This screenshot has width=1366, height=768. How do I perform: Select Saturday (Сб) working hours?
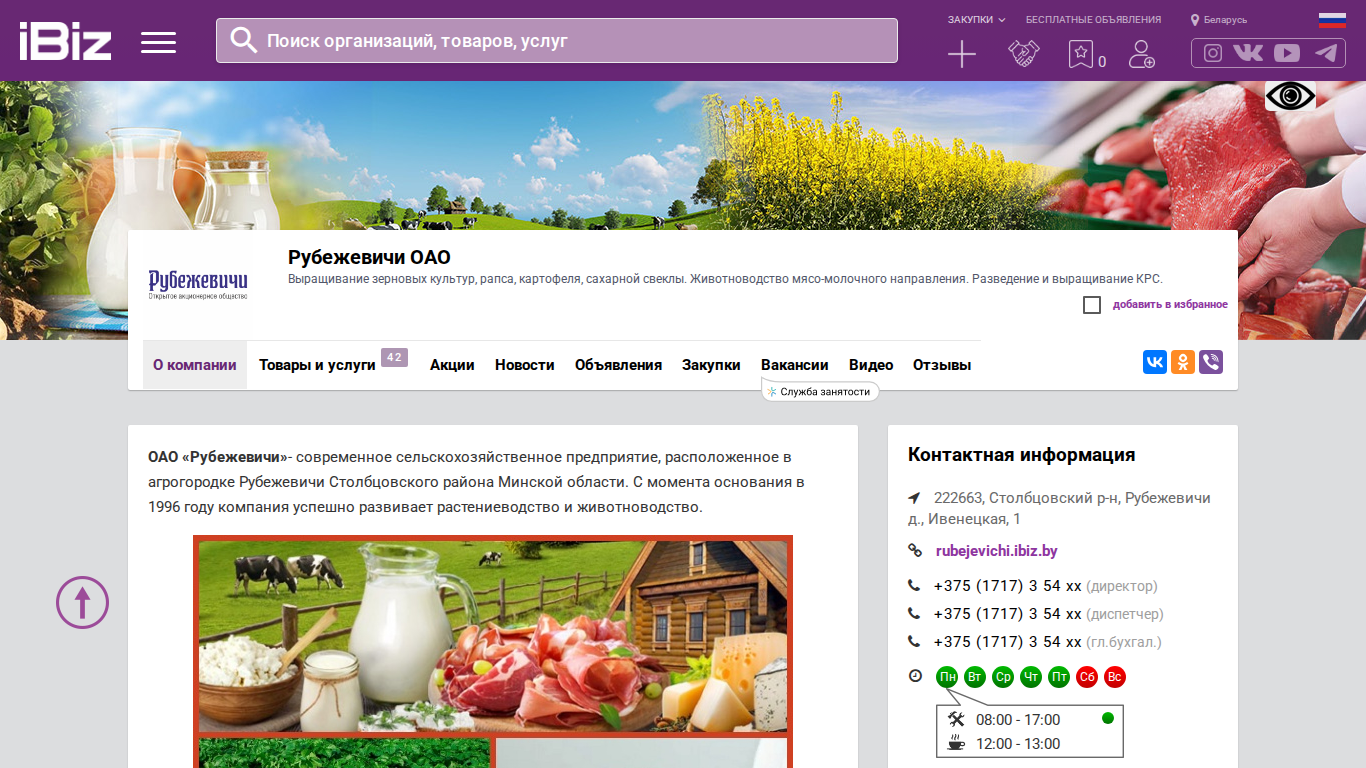tap(1087, 677)
